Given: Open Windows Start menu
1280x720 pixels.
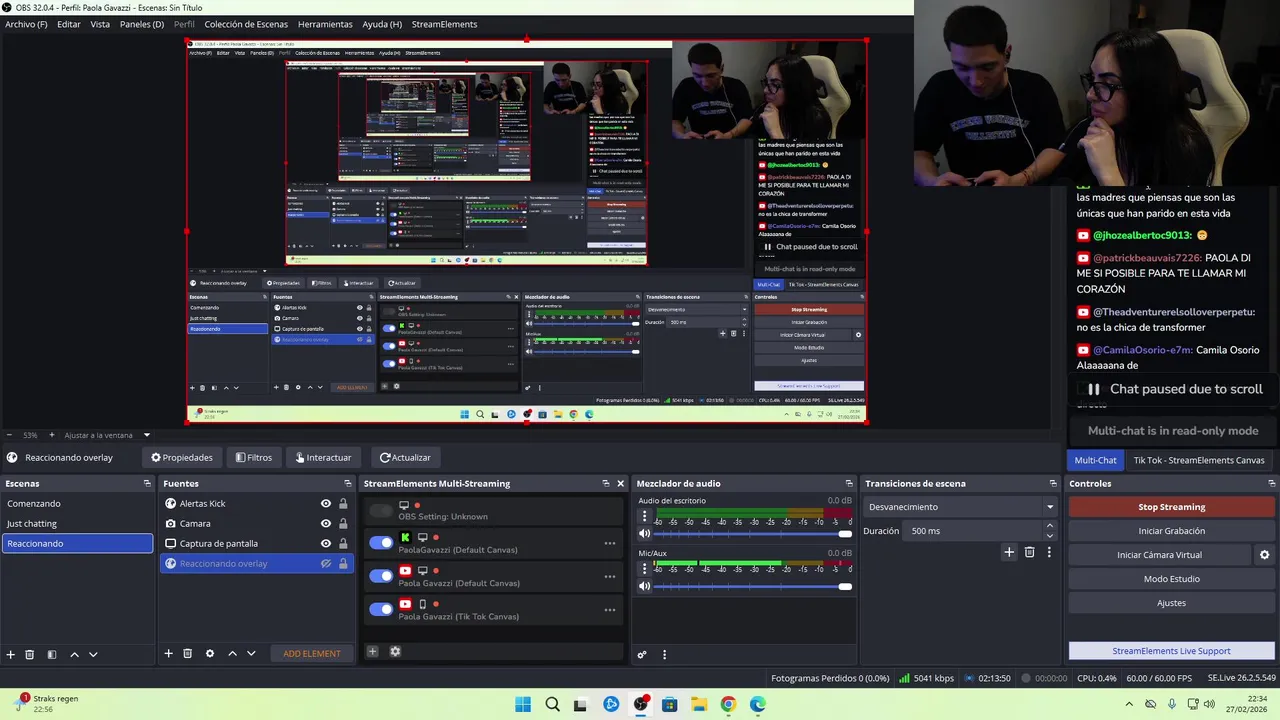Looking at the screenshot, I should point(523,704).
